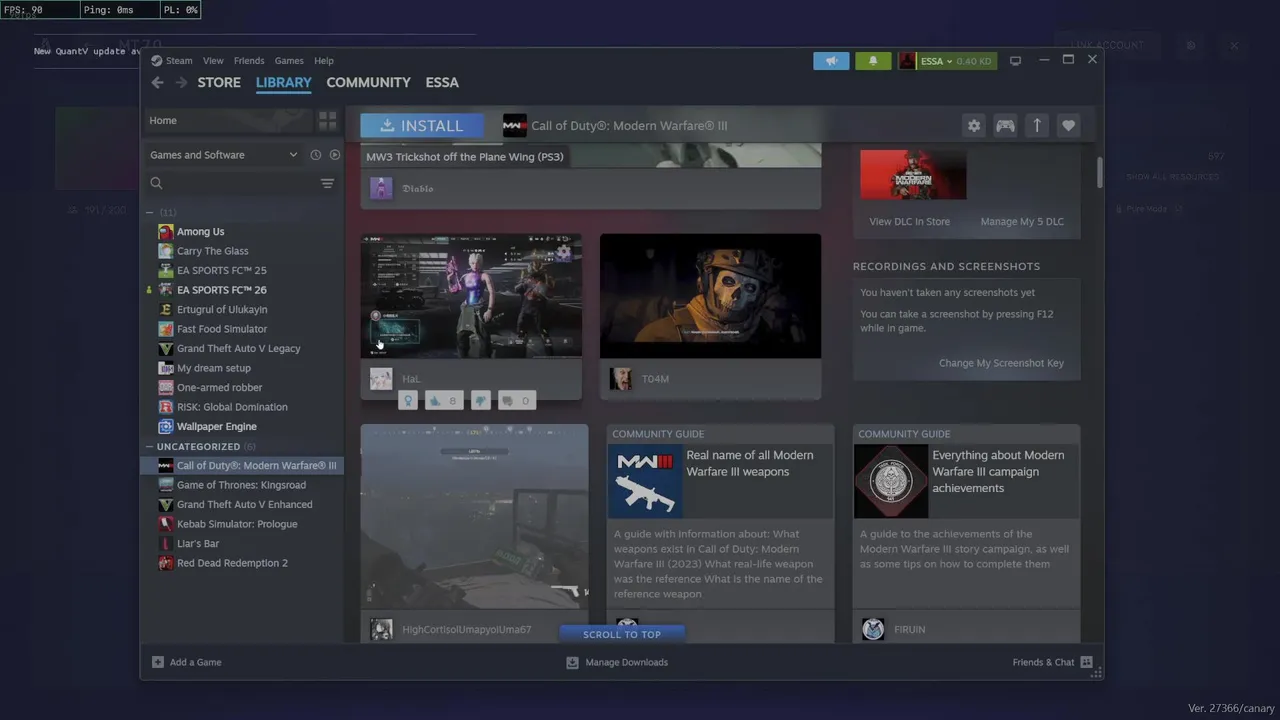
Task: Open the Friends menu
Action: tap(249, 61)
